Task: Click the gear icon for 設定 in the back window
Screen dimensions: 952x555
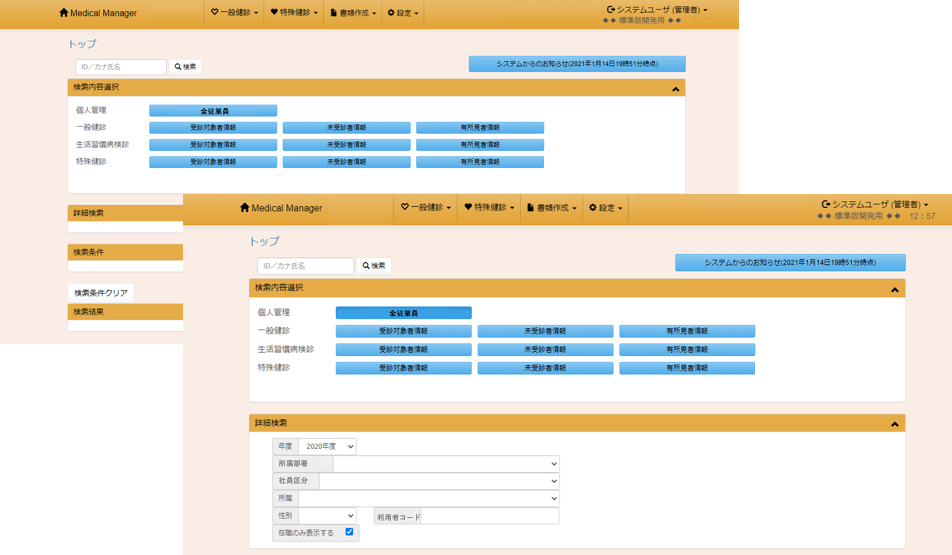Action: [391, 13]
